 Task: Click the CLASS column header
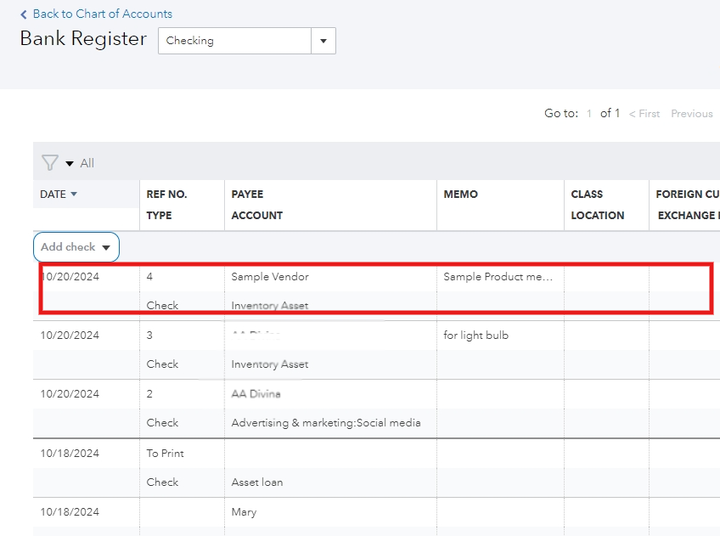tap(587, 194)
